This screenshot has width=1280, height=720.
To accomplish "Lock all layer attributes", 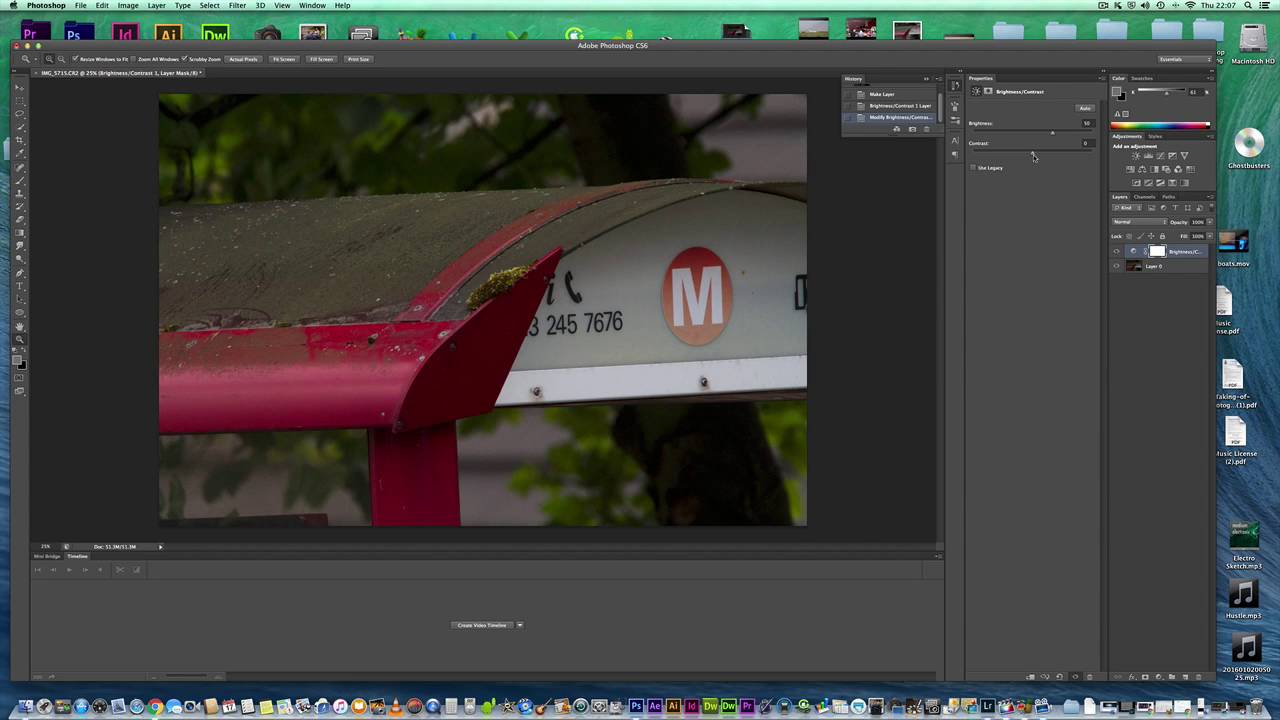I will coord(1162,236).
